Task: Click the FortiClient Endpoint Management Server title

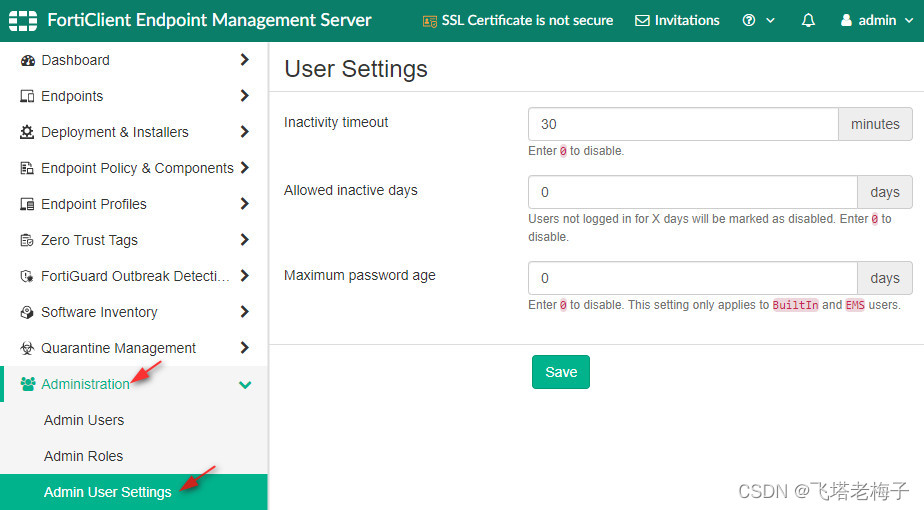Action: coord(209,21)
